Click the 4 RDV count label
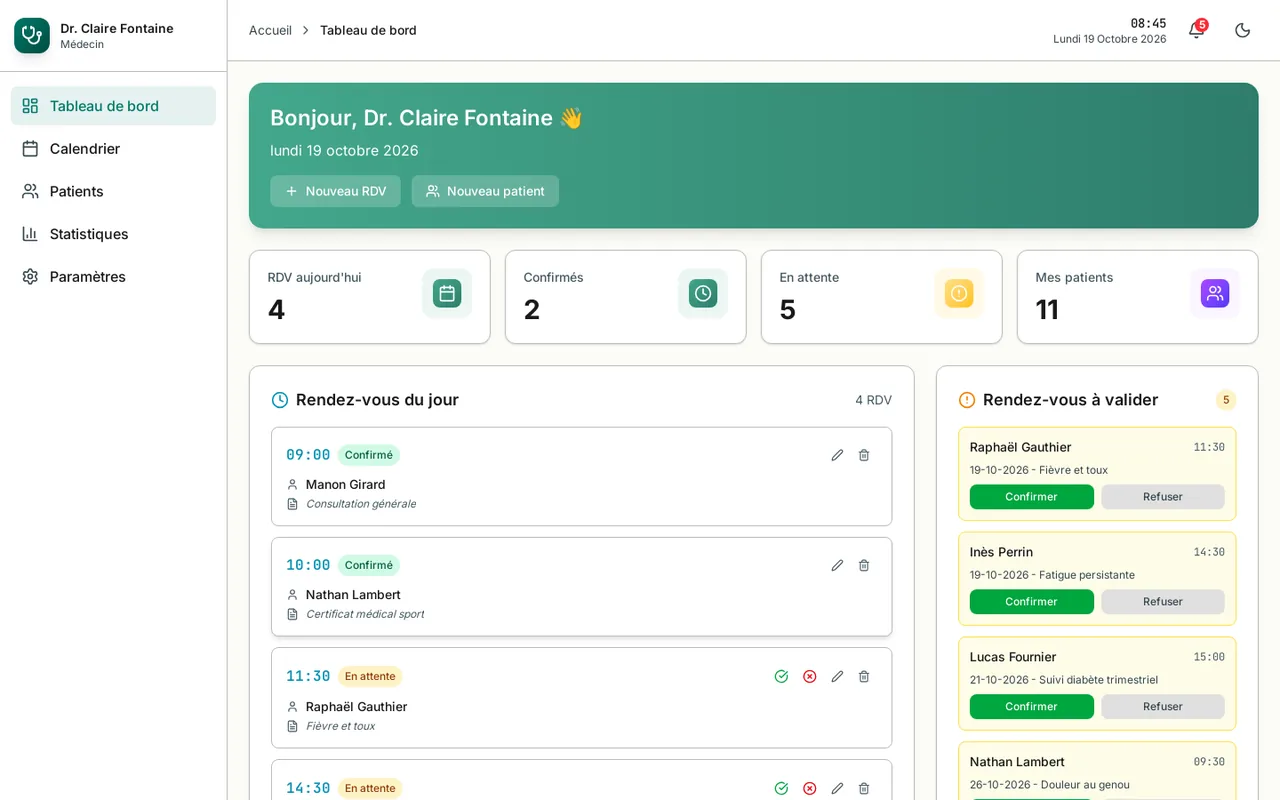Screen dimensions: 1280x800 pos(873,400)
